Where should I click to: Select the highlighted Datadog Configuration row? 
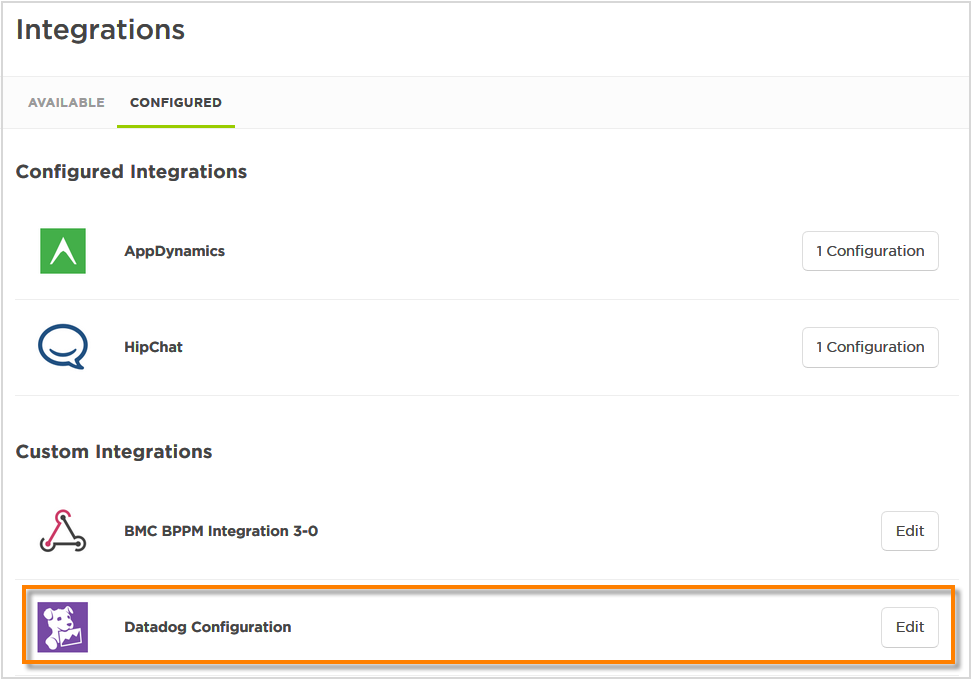coord(486,627)
